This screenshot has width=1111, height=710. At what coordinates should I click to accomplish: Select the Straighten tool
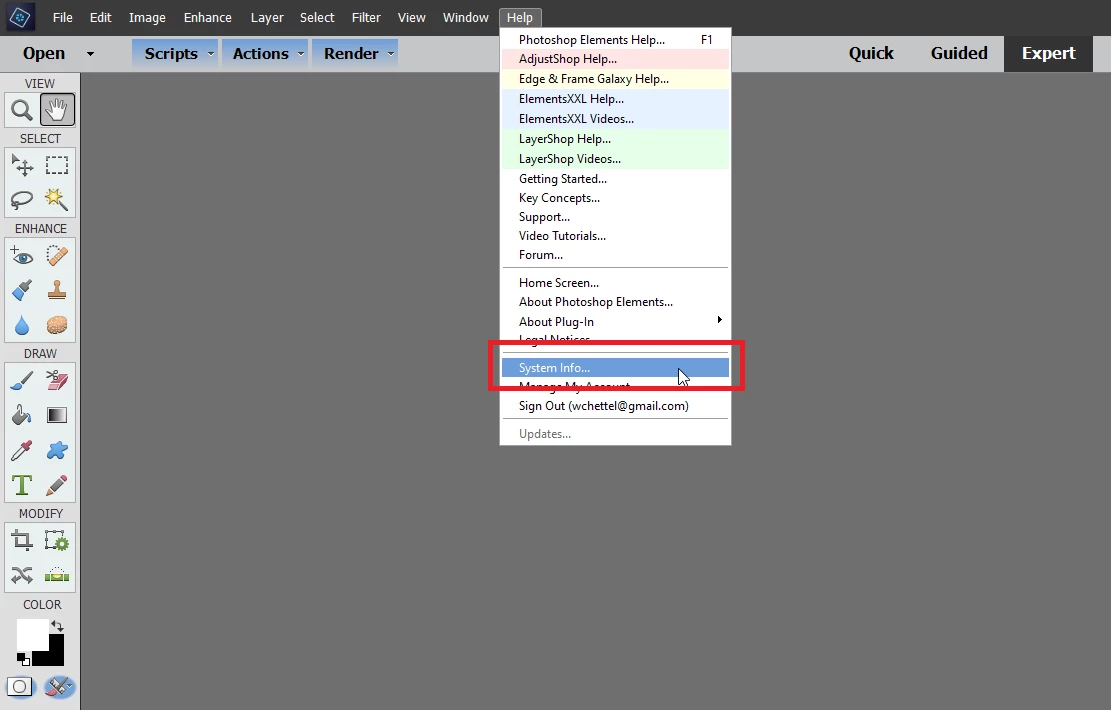[57, 575]
